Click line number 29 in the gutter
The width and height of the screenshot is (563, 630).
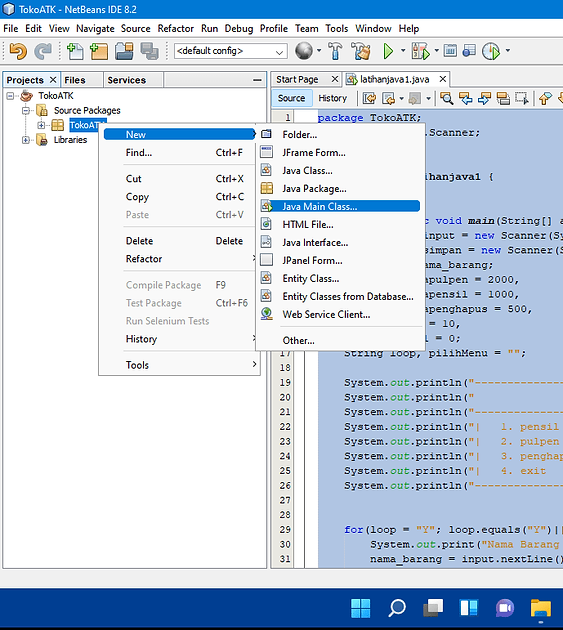coord(285,530)
